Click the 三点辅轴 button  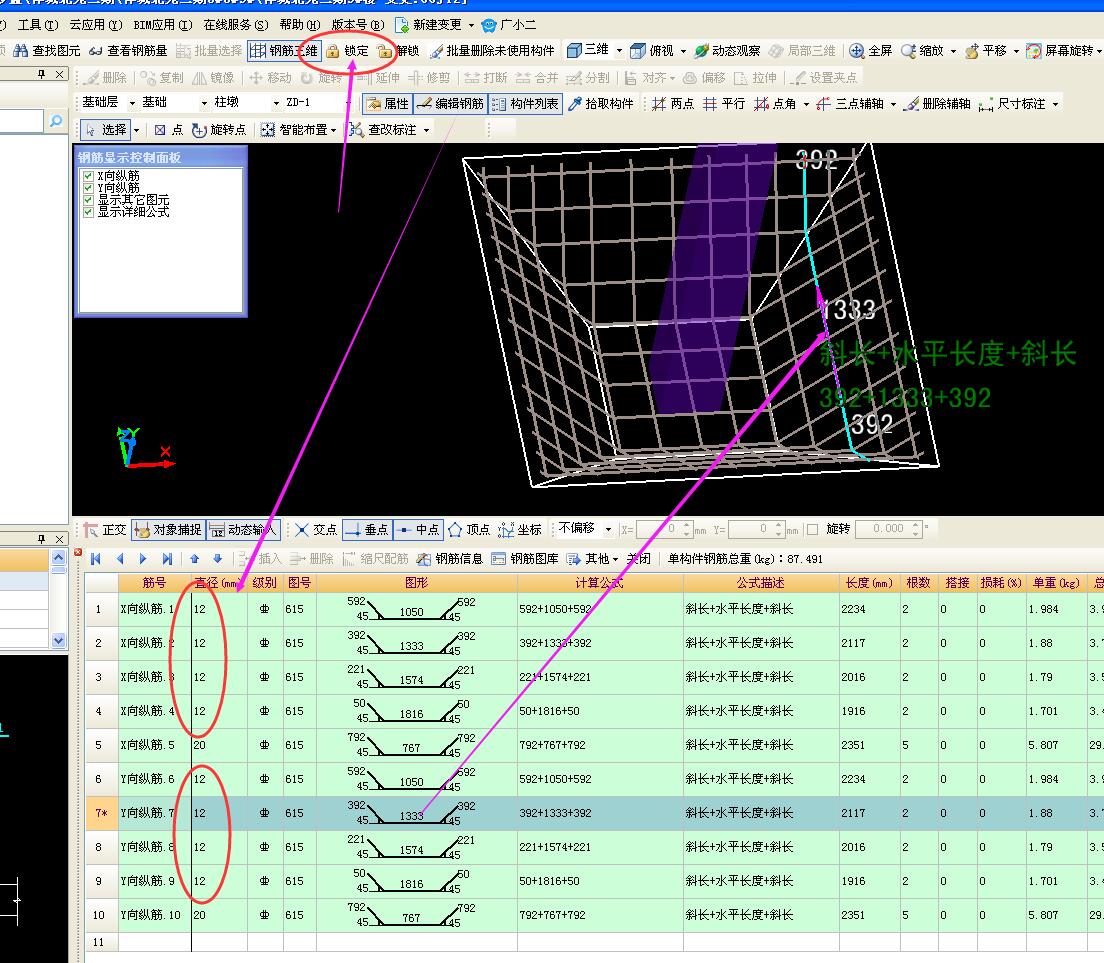click(x=851, y=103)
